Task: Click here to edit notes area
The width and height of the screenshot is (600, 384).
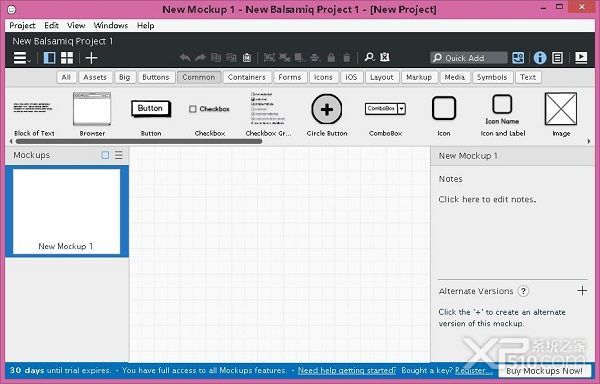Action: coord(487,199)
